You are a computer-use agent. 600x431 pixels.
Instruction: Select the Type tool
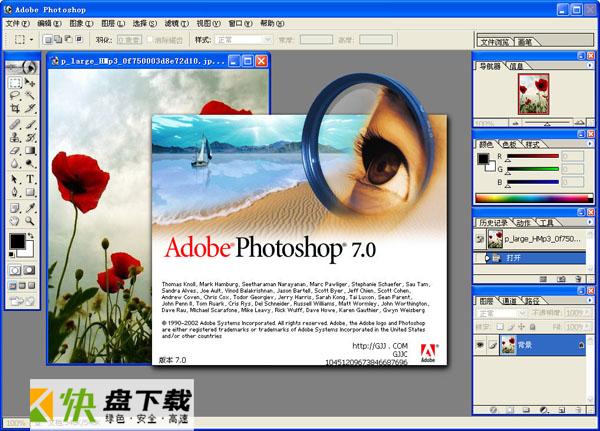30,179
